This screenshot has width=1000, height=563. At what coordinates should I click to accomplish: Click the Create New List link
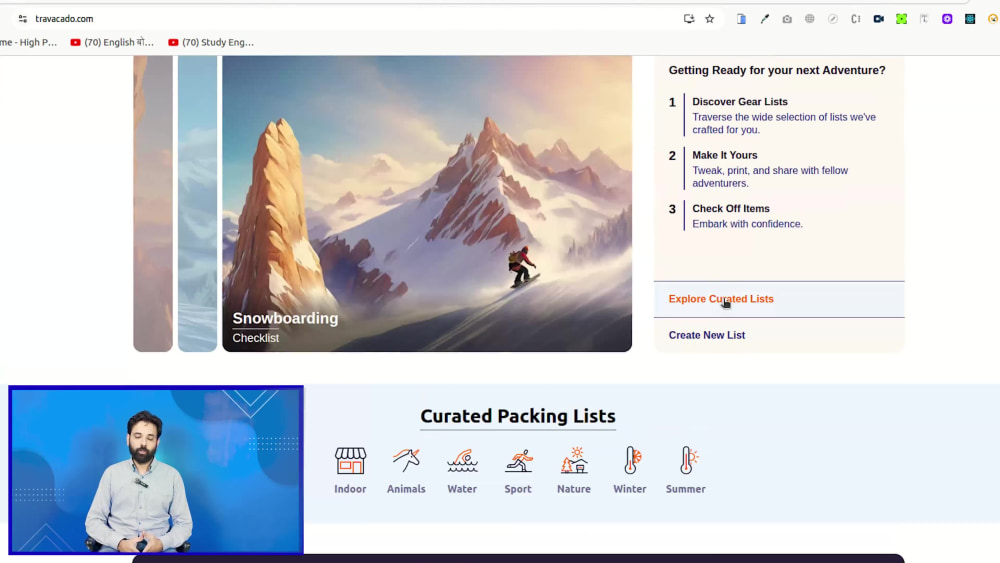point(707,335)
